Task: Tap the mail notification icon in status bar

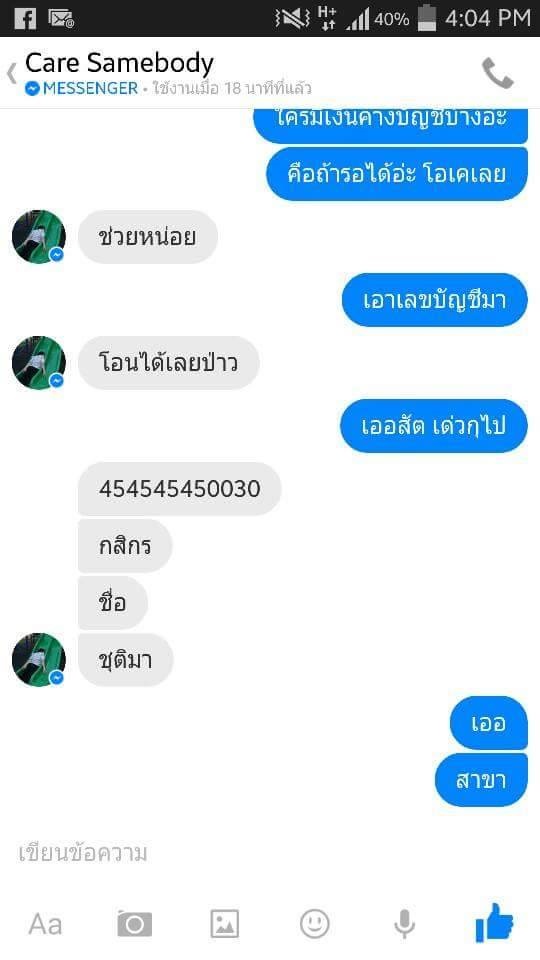Action: [61, 18]
